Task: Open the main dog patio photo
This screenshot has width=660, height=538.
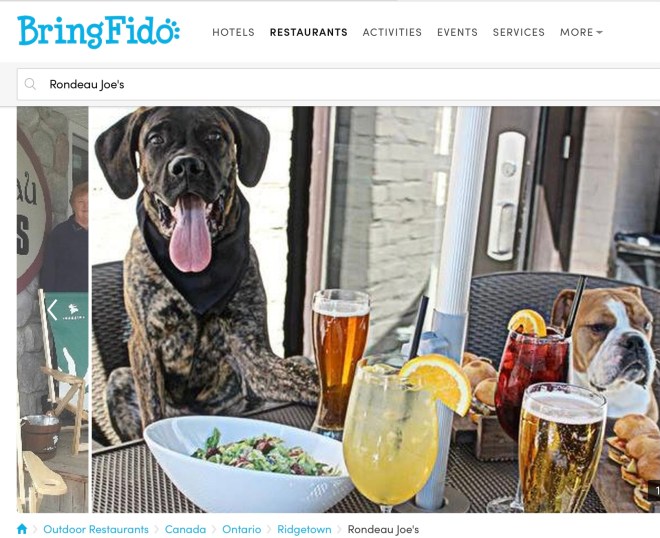Action: pos(376,309)
